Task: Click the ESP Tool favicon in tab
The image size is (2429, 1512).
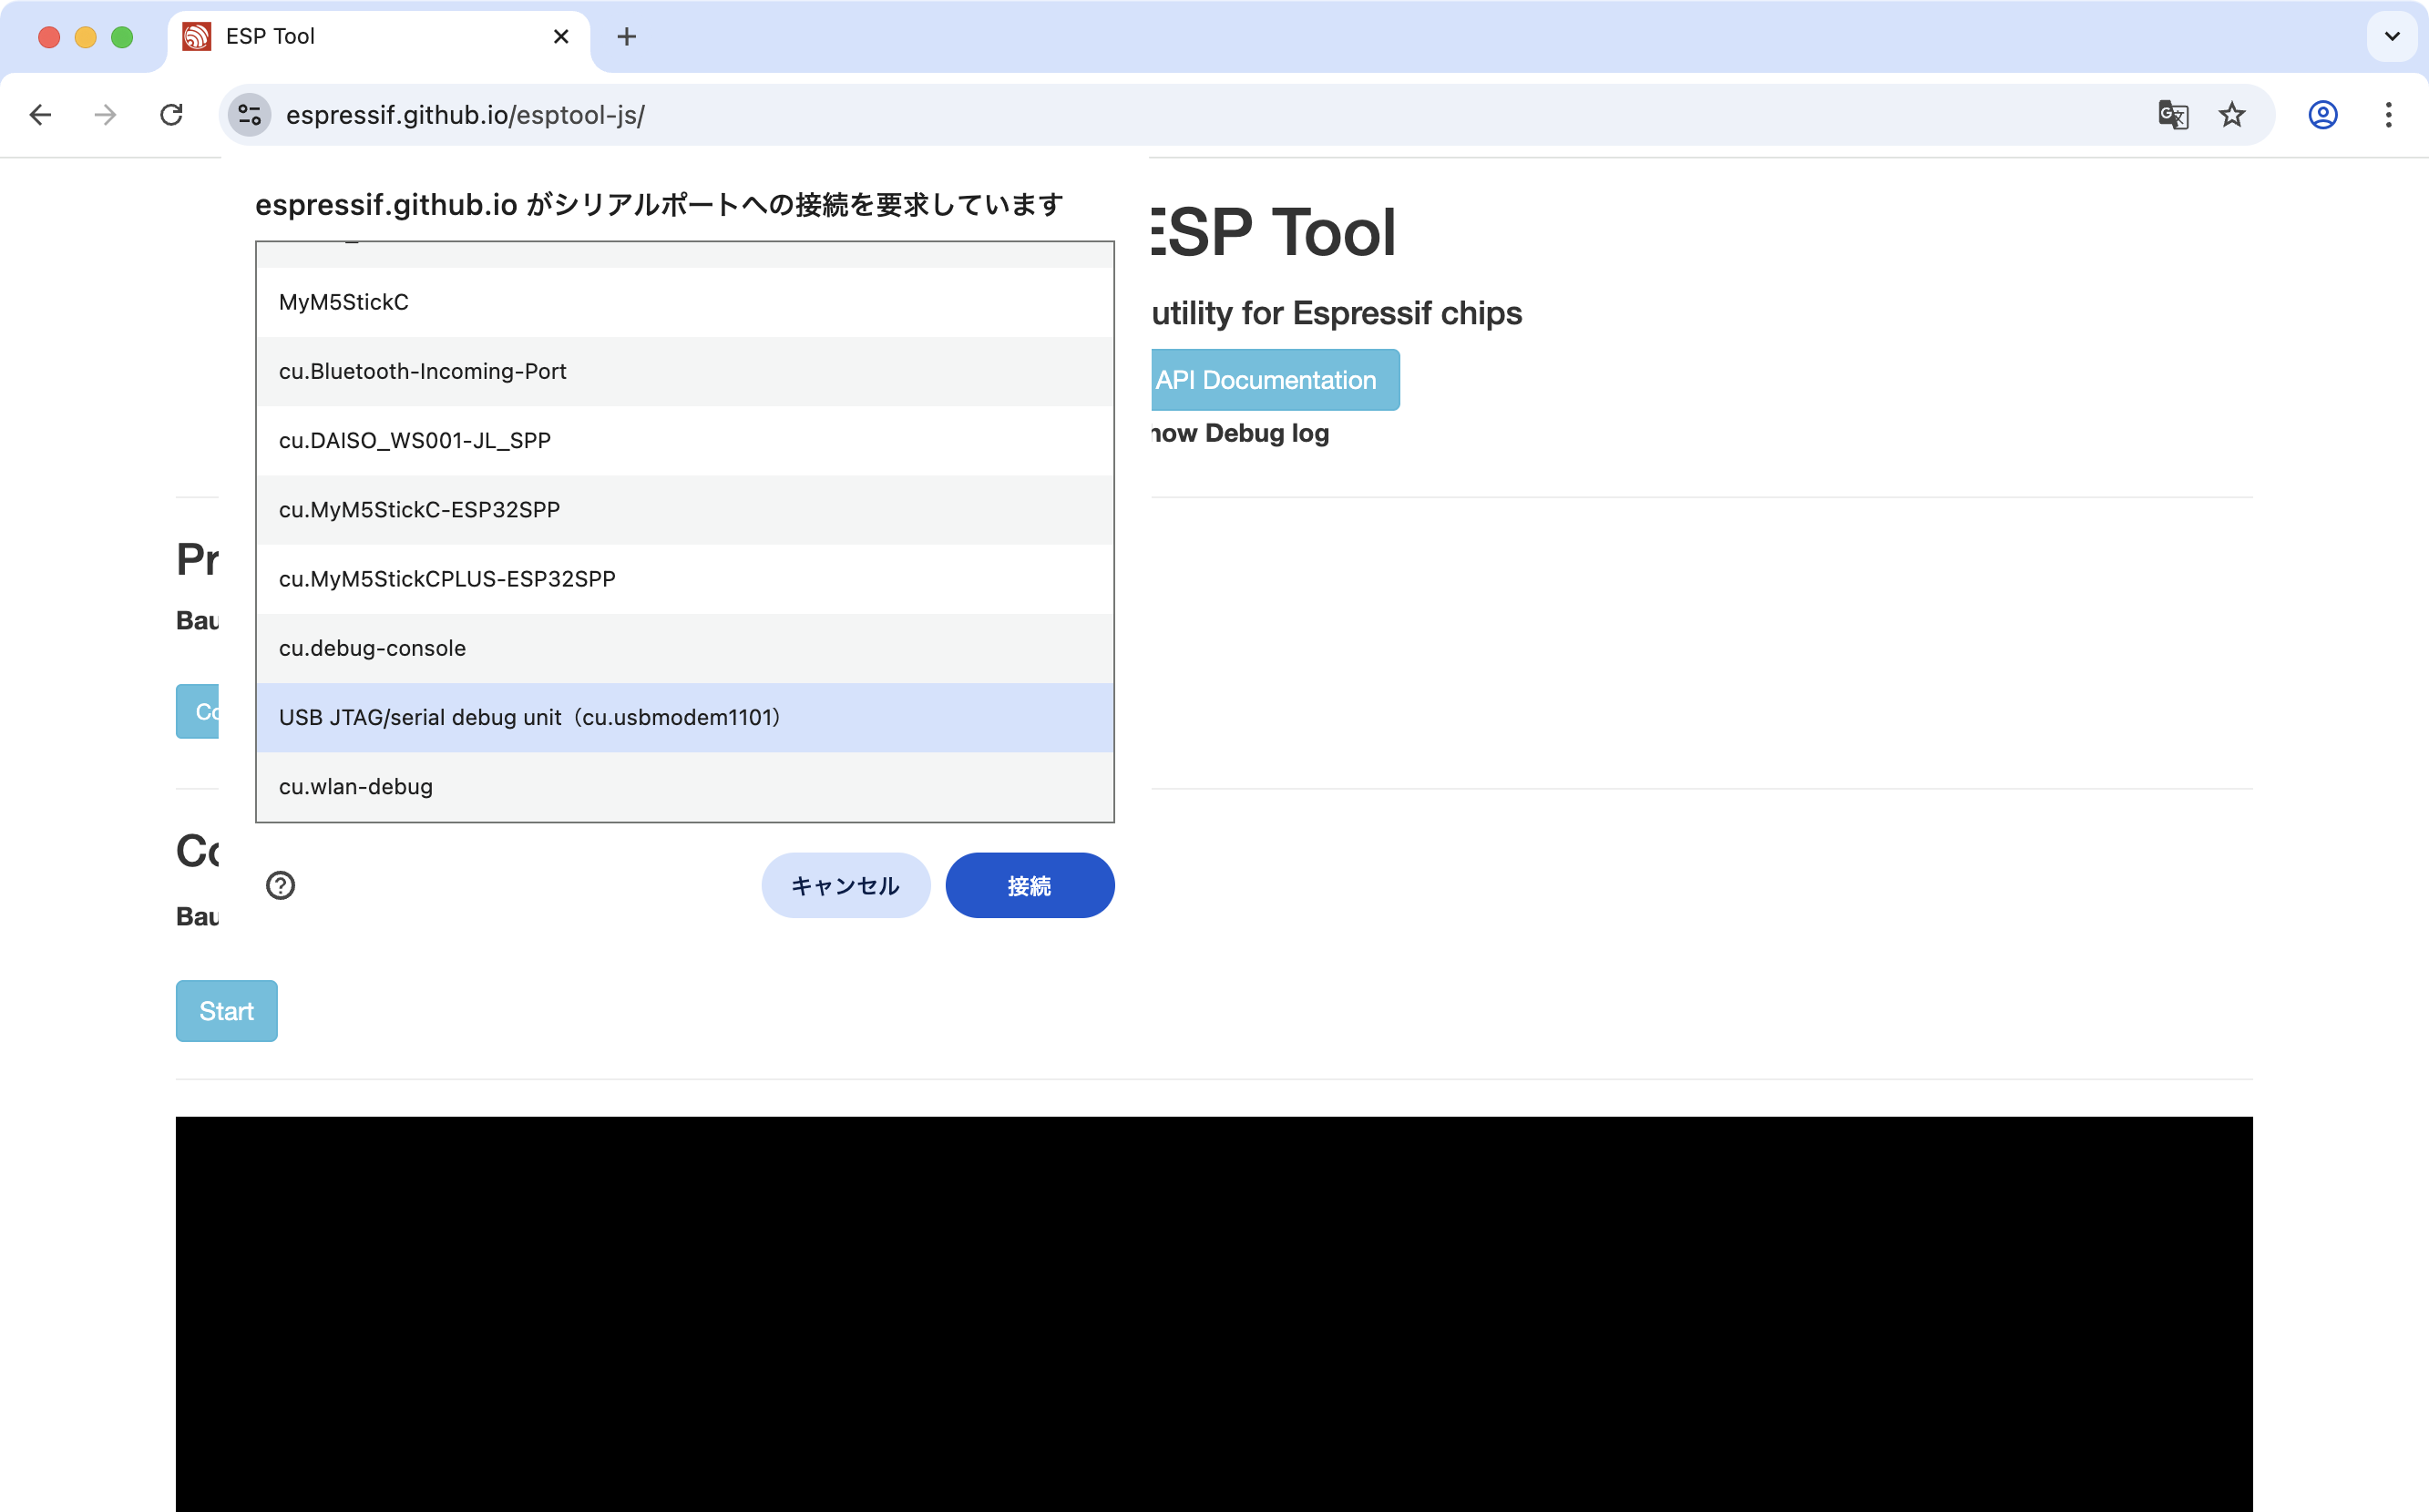Action: click(x=197, y=37)
